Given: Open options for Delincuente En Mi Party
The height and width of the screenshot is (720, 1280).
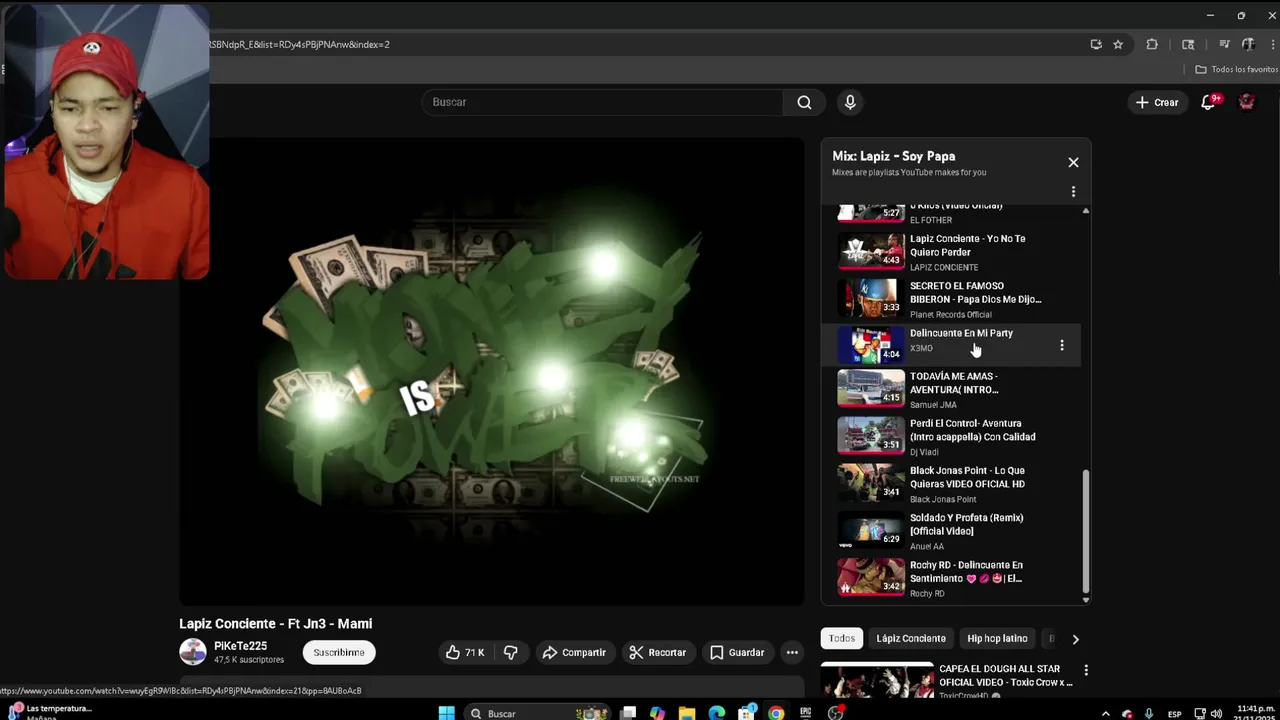Looking at the screenshot, I should point(1061,345).
